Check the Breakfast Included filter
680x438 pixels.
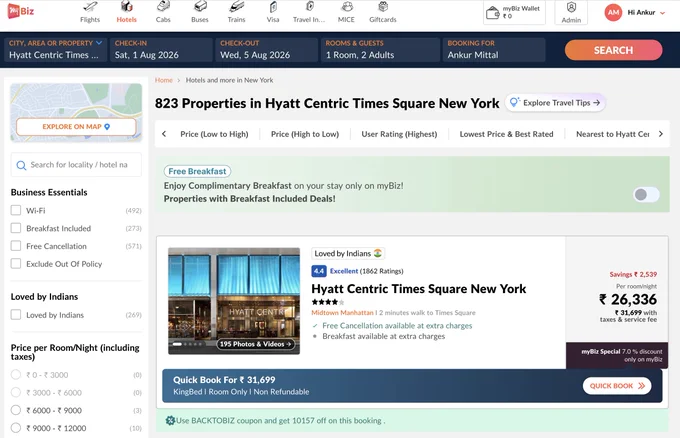click(x=16, y=228)
